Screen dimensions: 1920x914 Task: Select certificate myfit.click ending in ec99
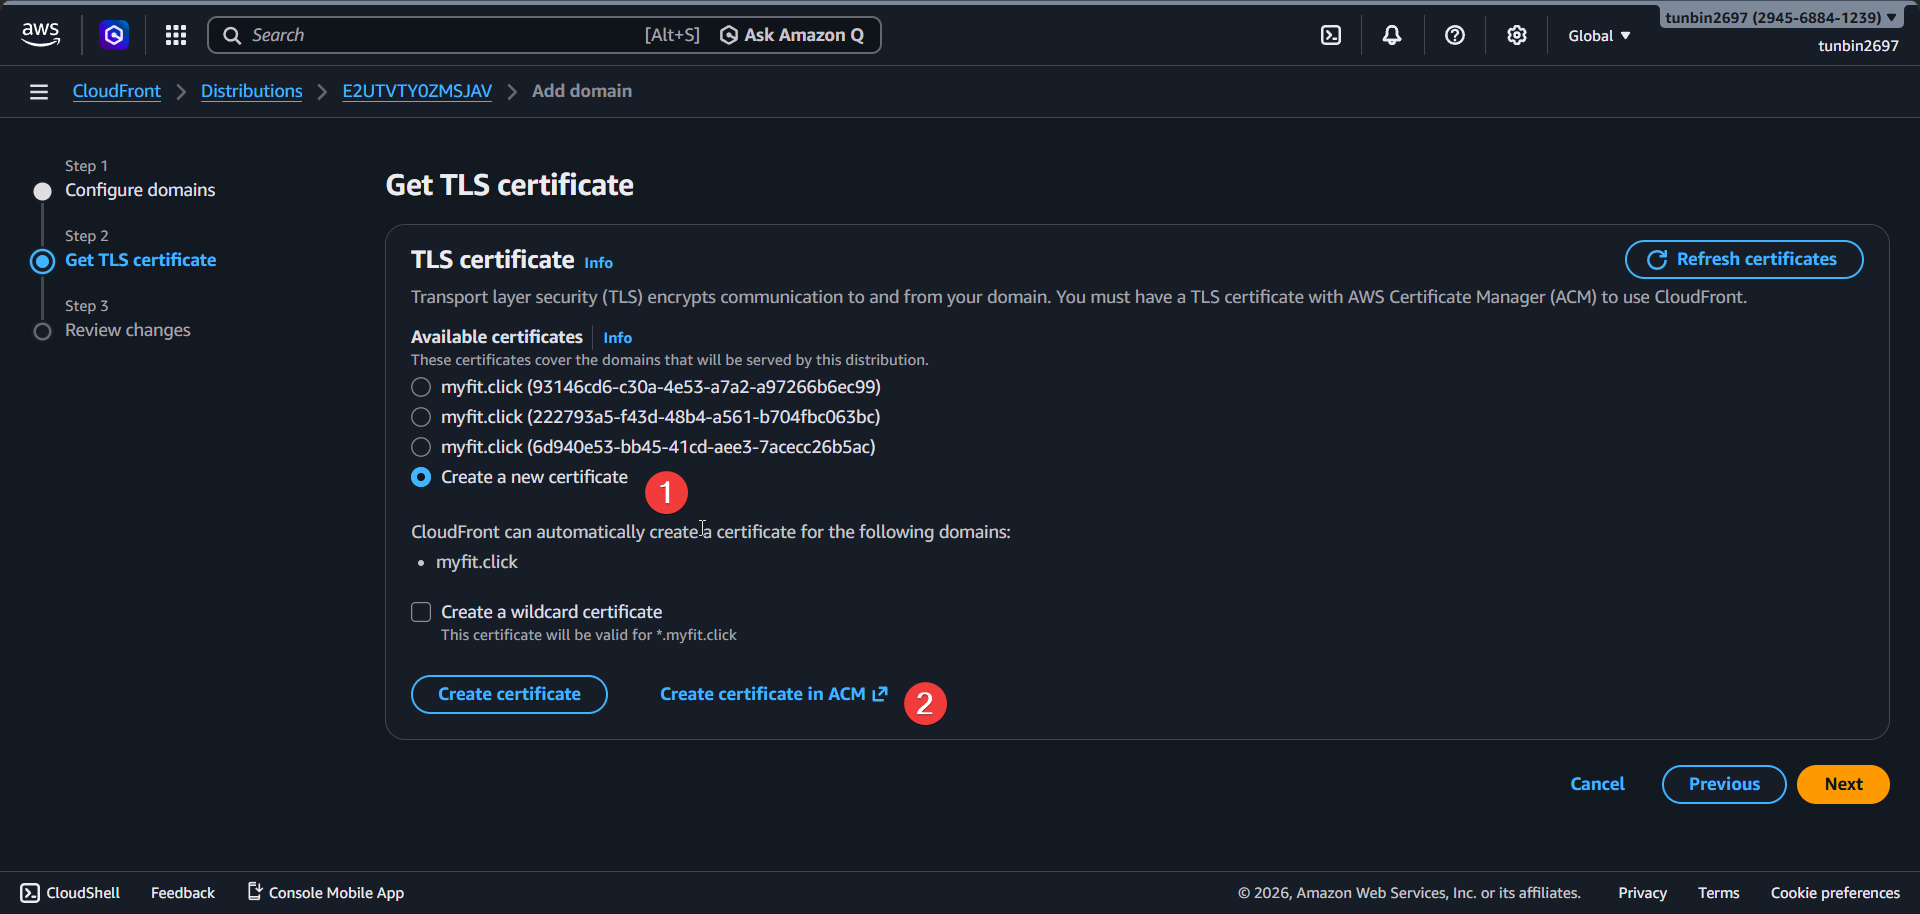[420, 387]
